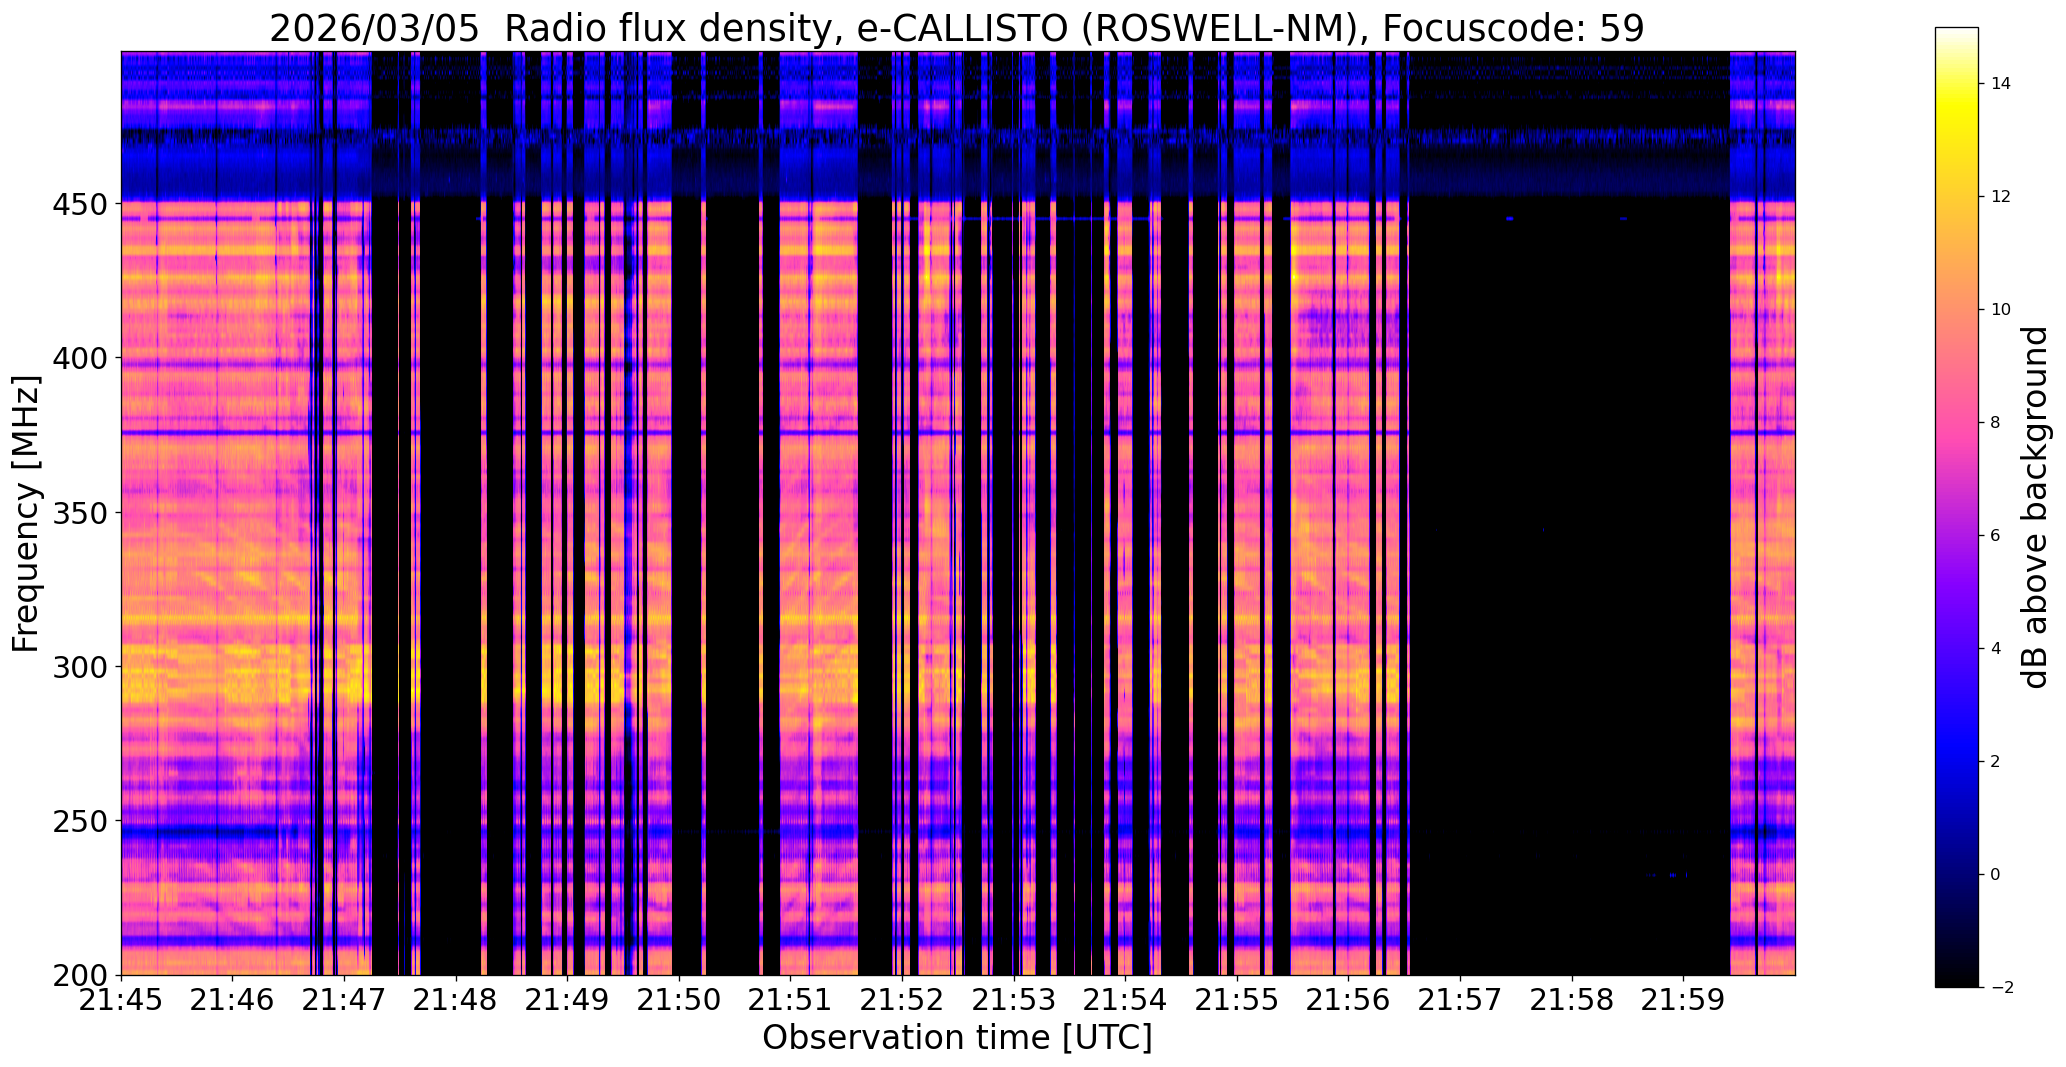Click the 'Observation time [UTC]' axis label
2066x1067 pixels.
(x=957, y=1038)
